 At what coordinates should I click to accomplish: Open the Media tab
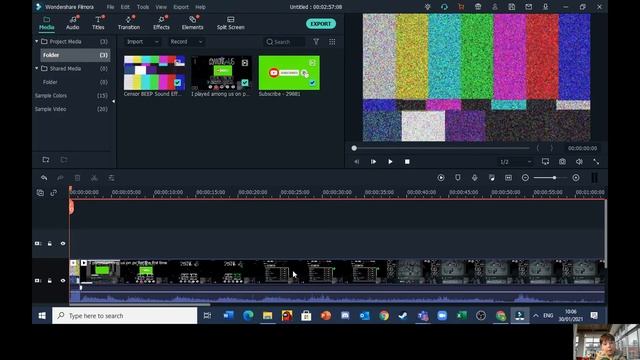(47, 23)
